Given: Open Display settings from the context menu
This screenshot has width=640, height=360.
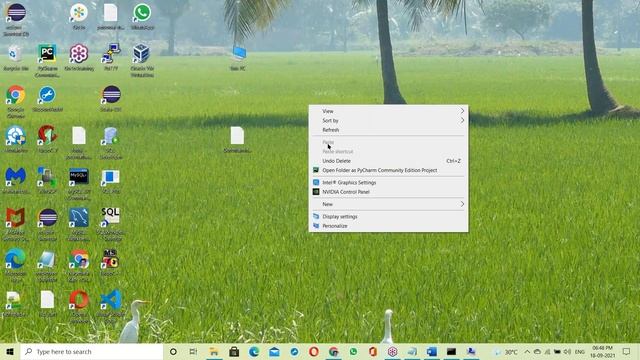Looking at the screenshot, I should 388,216.
